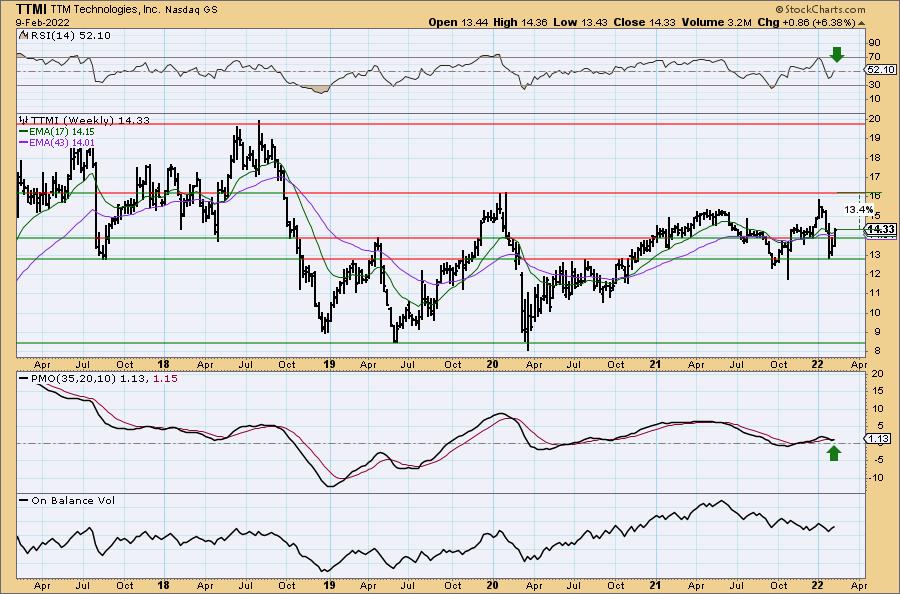This screenshot has width=900, height=594.
Task: Click the RSI axis level 90
Action: (x=874, y=42)
